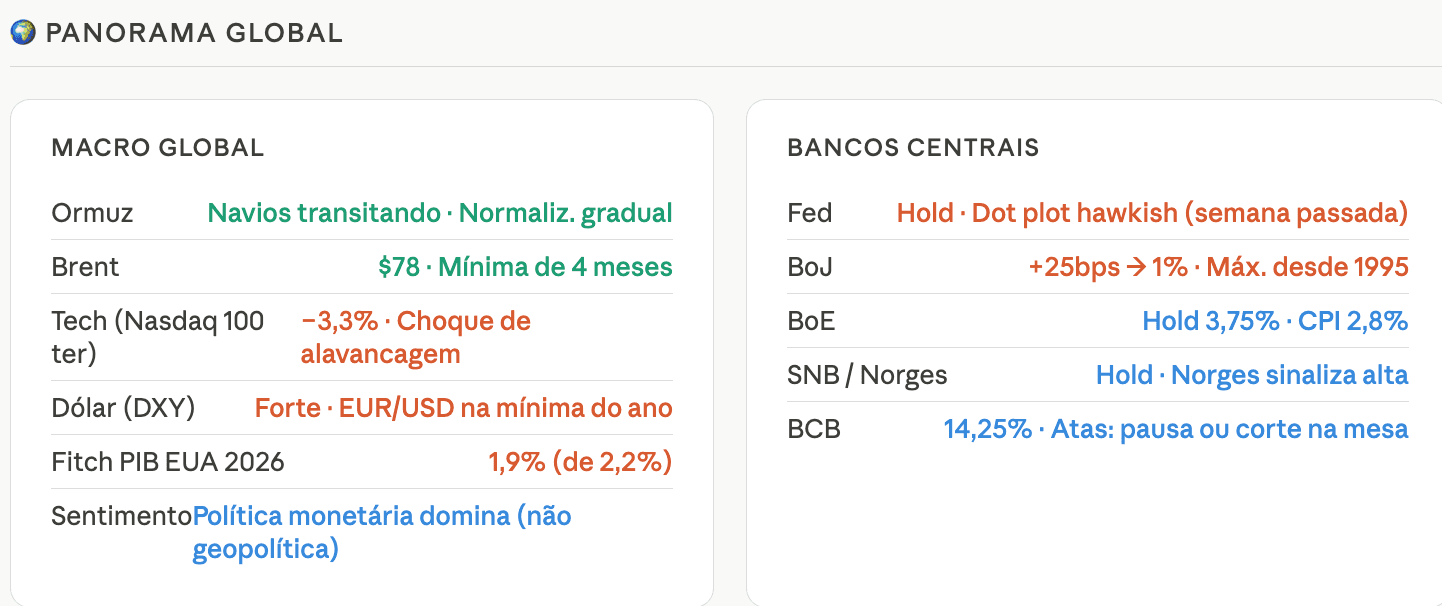Select the Dólar (DXY) row label

click(123, 408)
